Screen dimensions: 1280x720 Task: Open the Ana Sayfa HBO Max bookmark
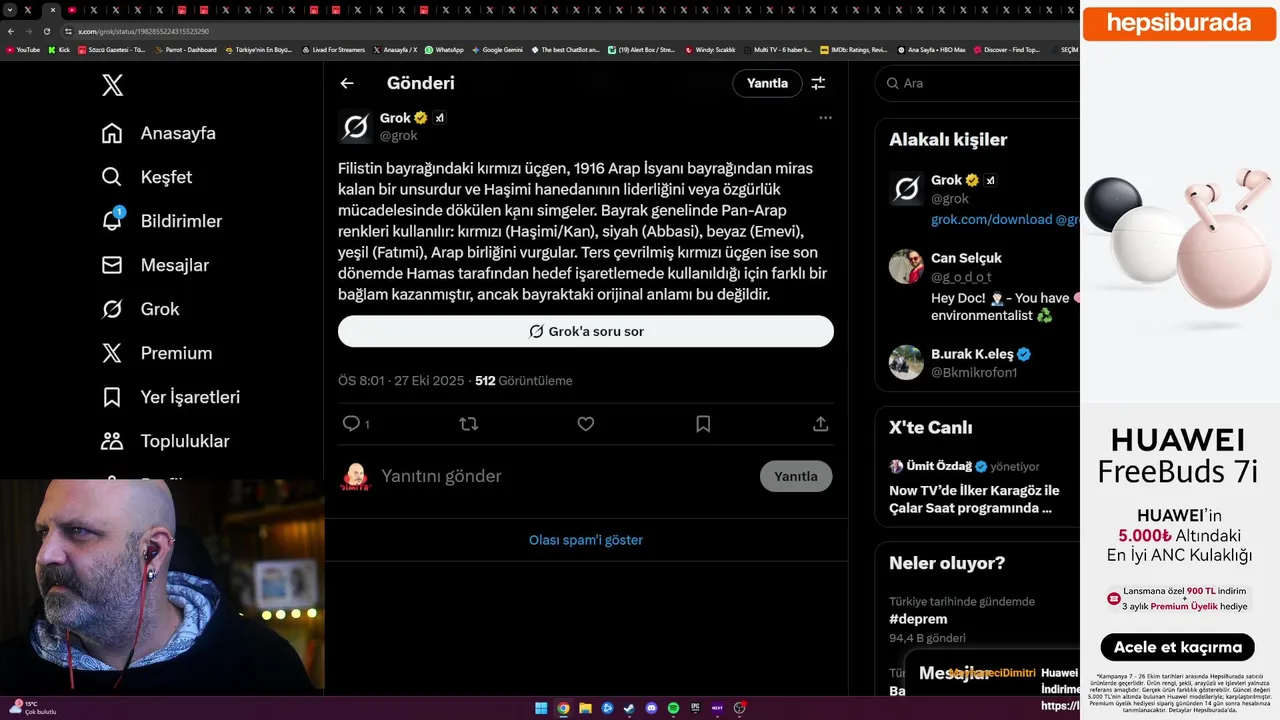pyautogui.click(x=931, y=49)
